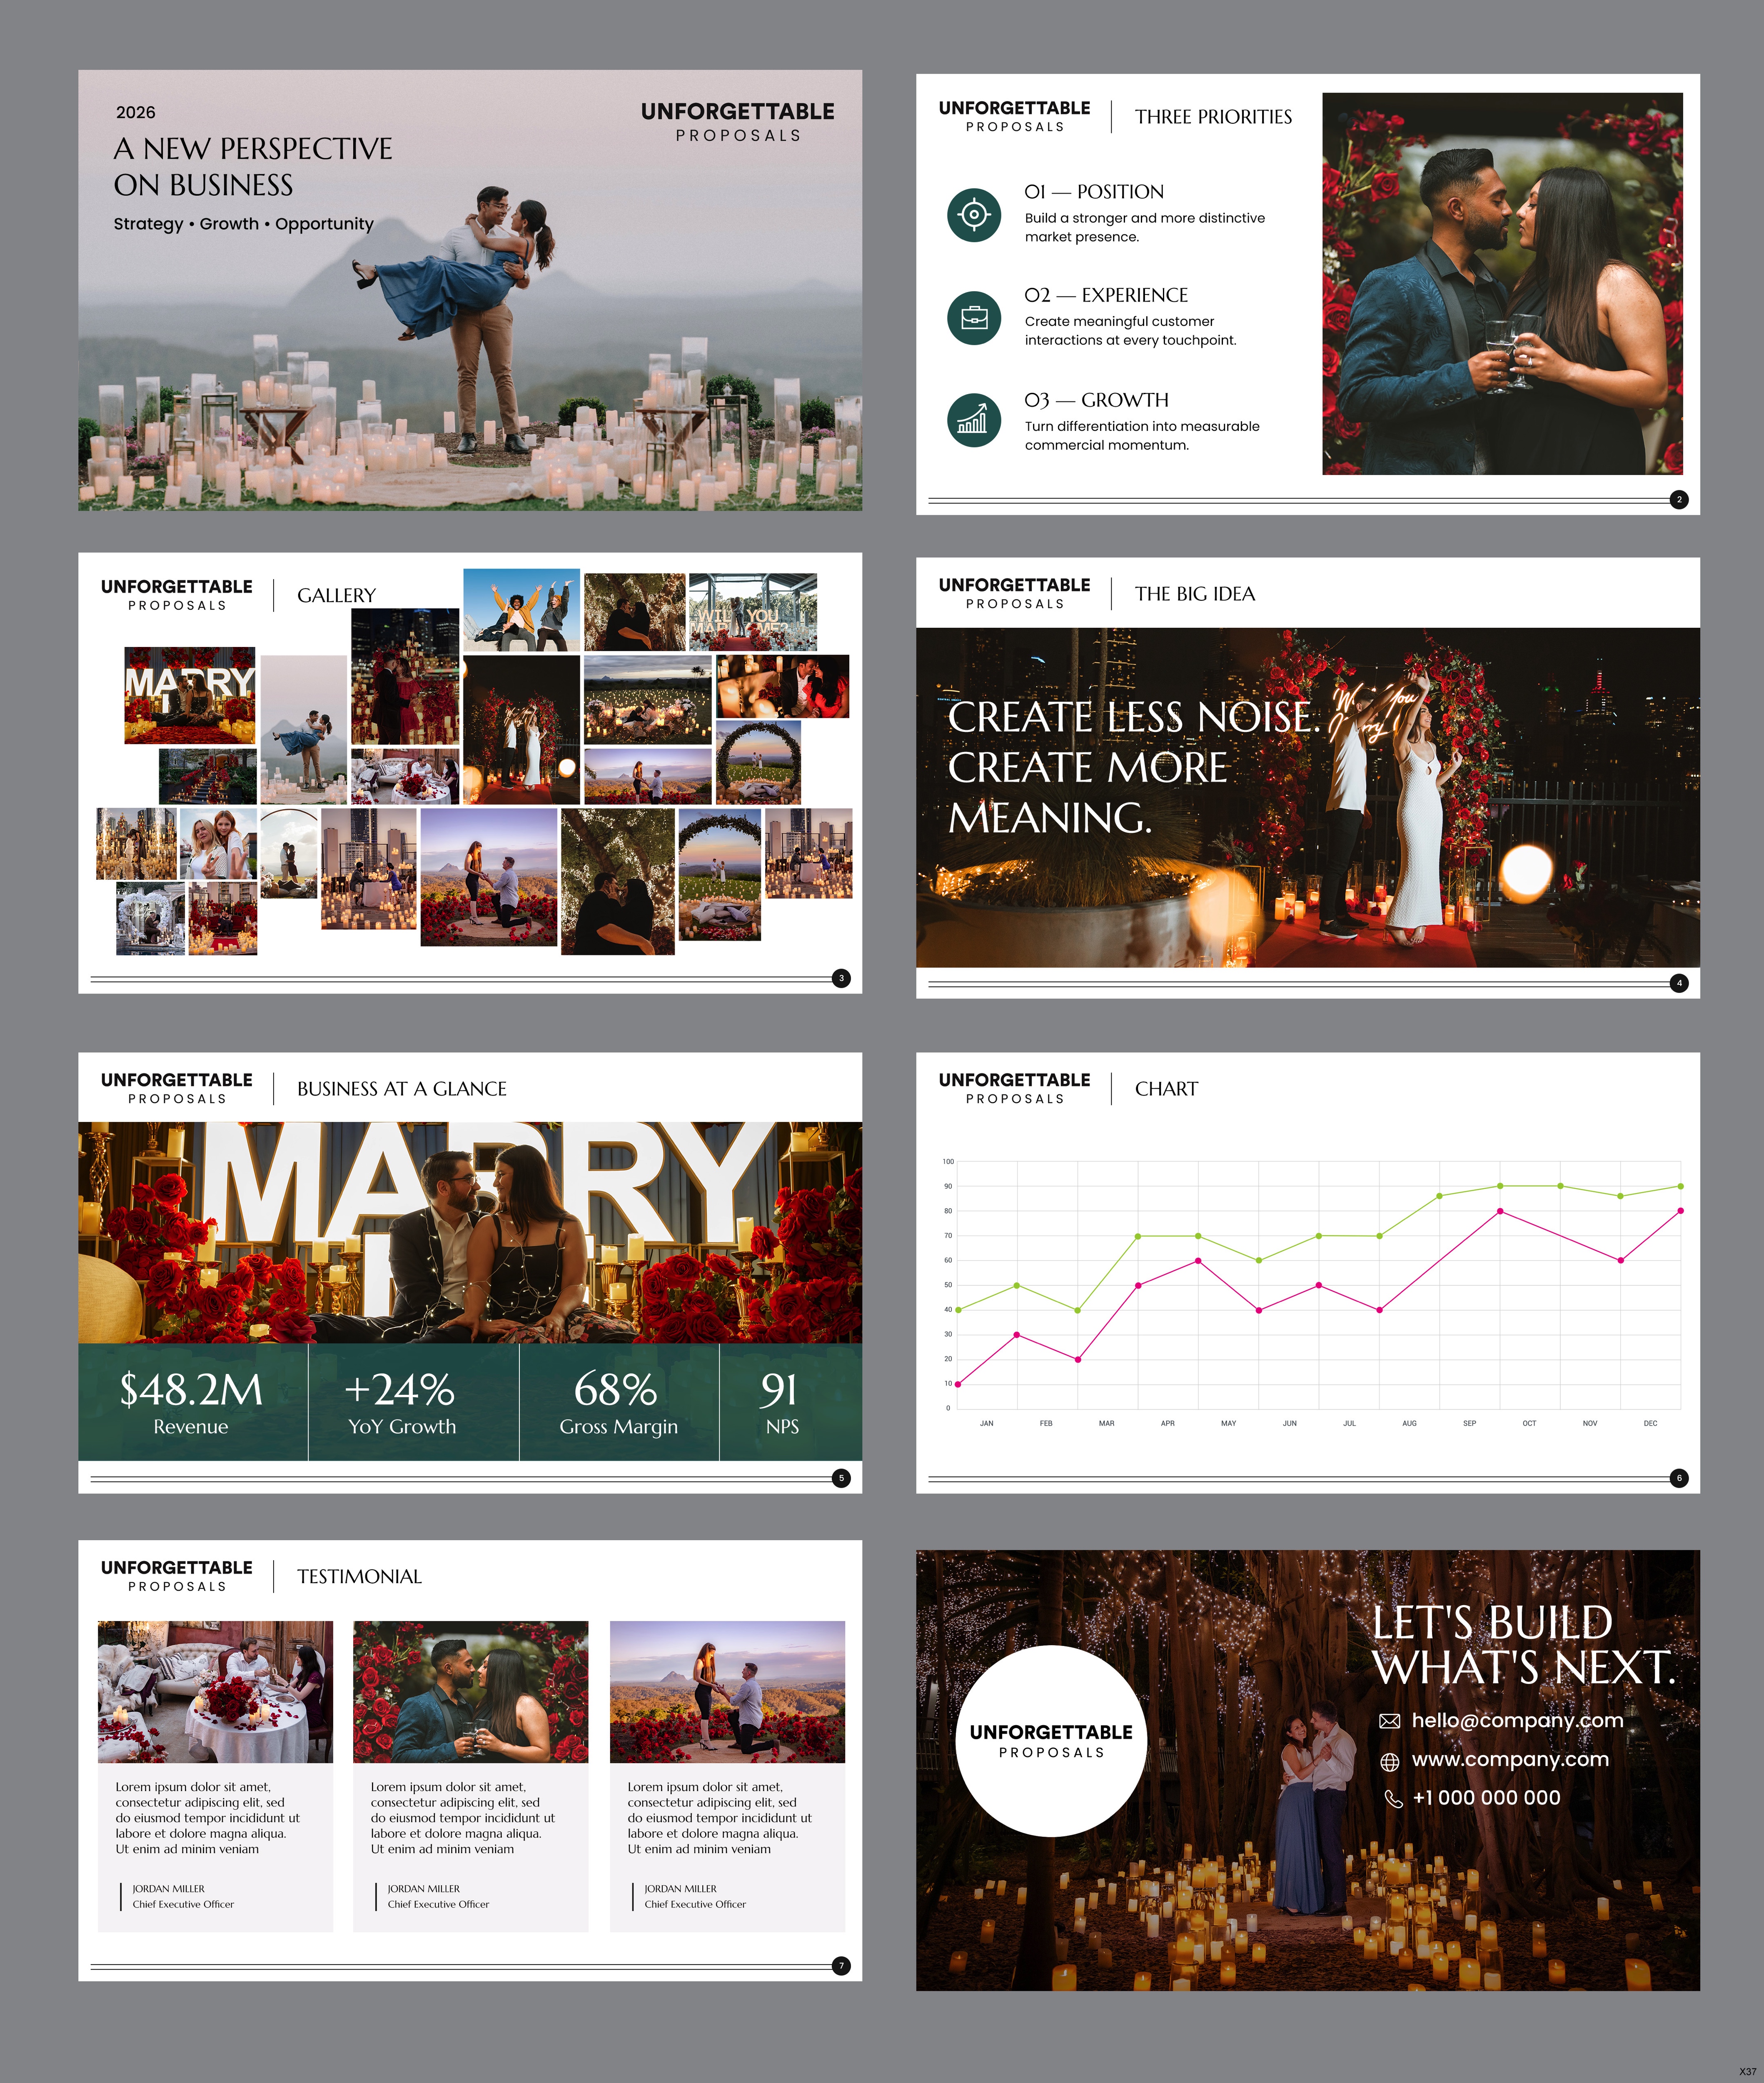Click the hello@company.com email link
Viewport: 1764px width, 2083px height.
(x=1517, y=1720)
